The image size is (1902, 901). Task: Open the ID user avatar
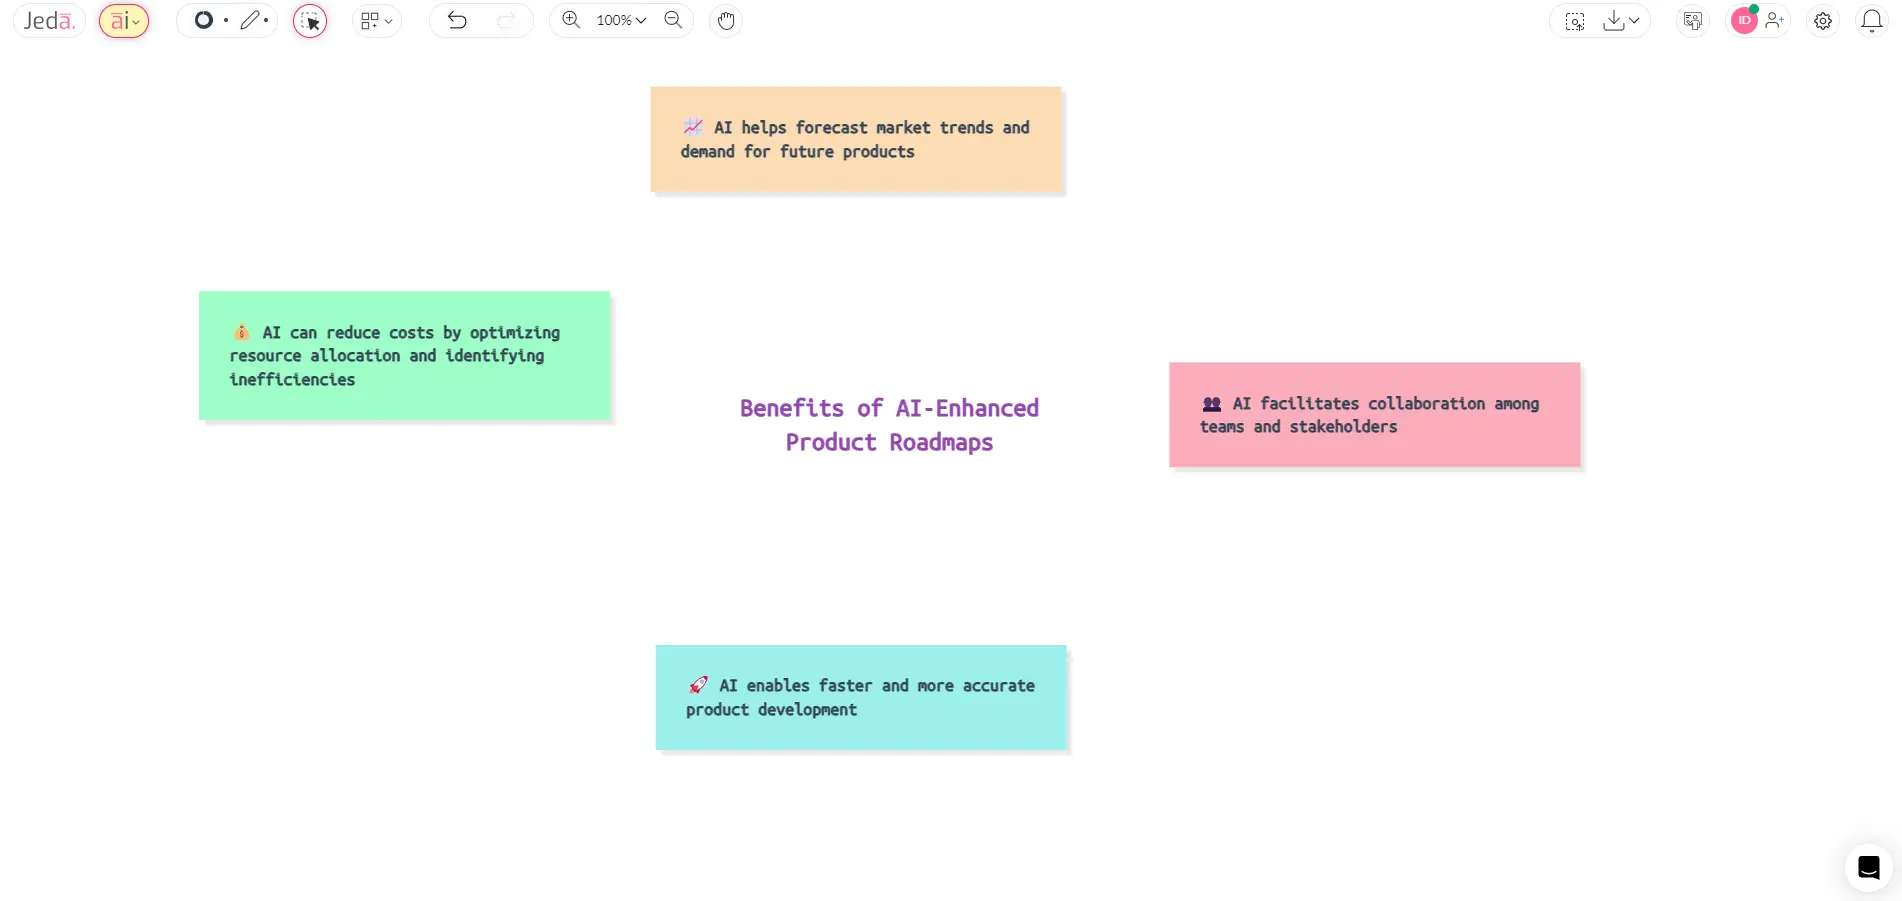(x=1743, y=20)
